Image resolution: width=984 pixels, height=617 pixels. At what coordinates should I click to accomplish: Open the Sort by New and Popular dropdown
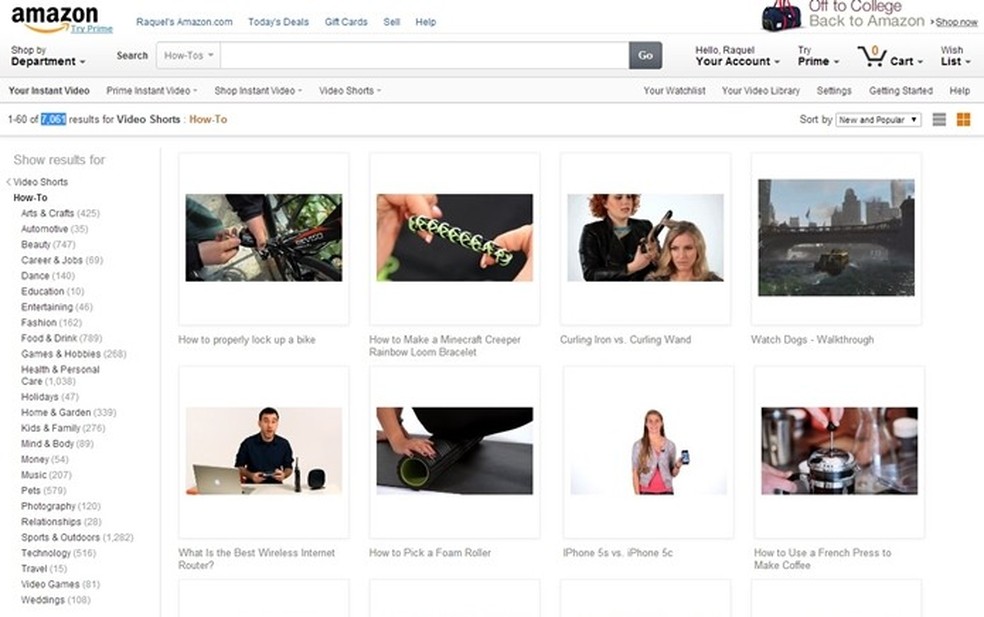878,119
